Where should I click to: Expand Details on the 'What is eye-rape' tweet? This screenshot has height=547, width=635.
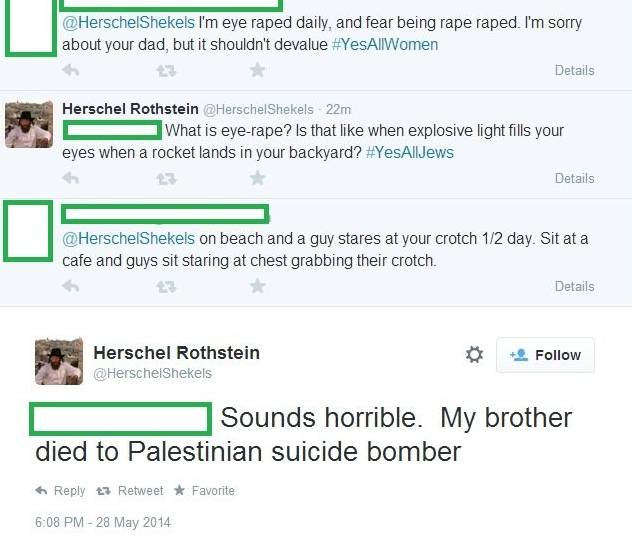(574, 178)
